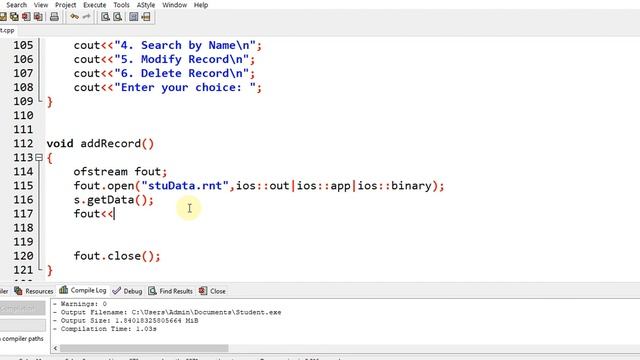Screen dimensions: 640x360
Task: Click line number 110 in the gutter
Action: click(x=23, y=116)
